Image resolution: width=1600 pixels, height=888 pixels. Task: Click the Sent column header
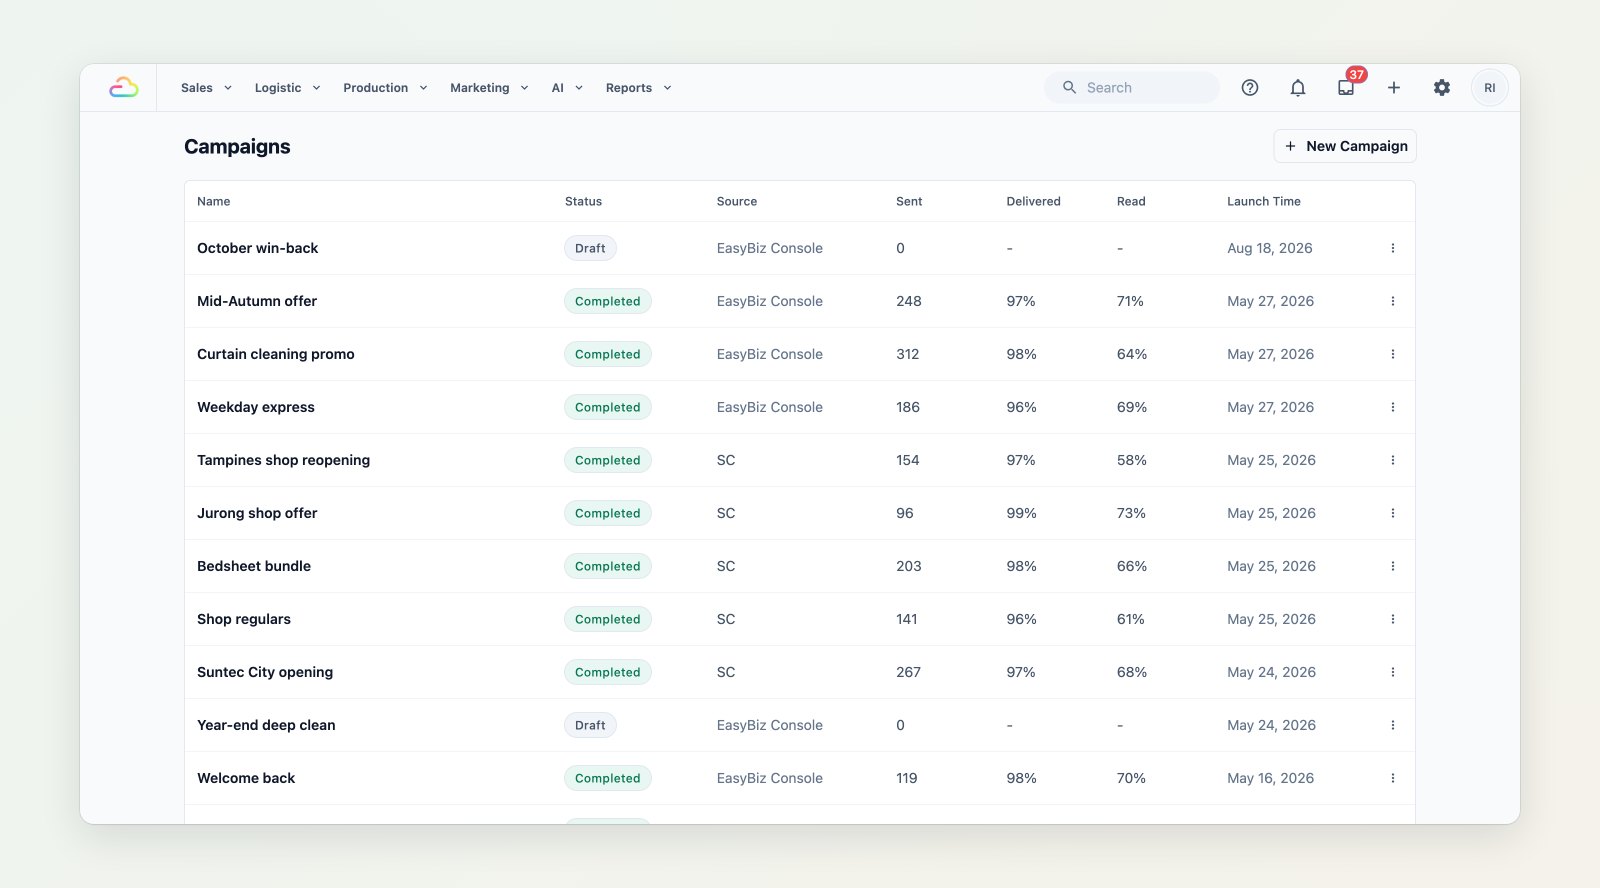coord(909,201)
